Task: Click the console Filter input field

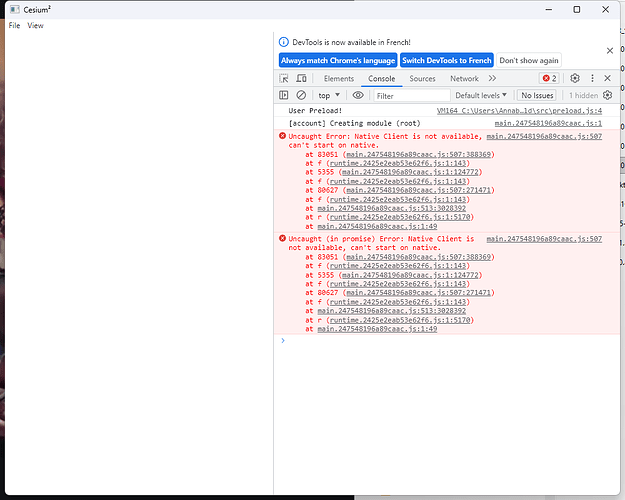Action: tap(410, 95)
